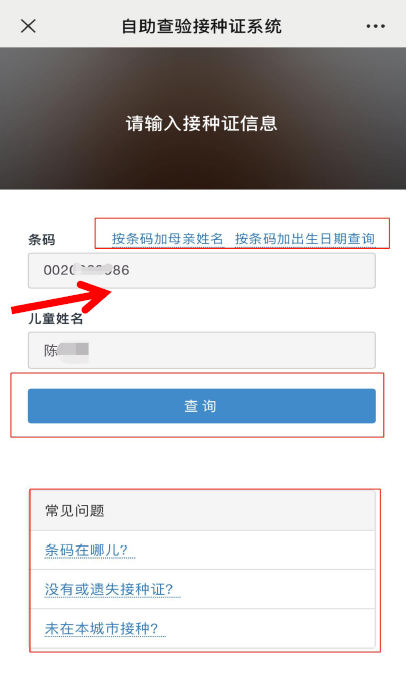Click the dark banner background image
408x696 pixels.
click(x=202, y=119)
